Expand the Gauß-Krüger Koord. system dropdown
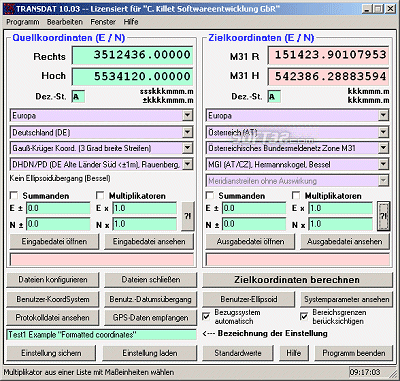The height and width of the screenshot is (381, 400). [x=188, y=148]
